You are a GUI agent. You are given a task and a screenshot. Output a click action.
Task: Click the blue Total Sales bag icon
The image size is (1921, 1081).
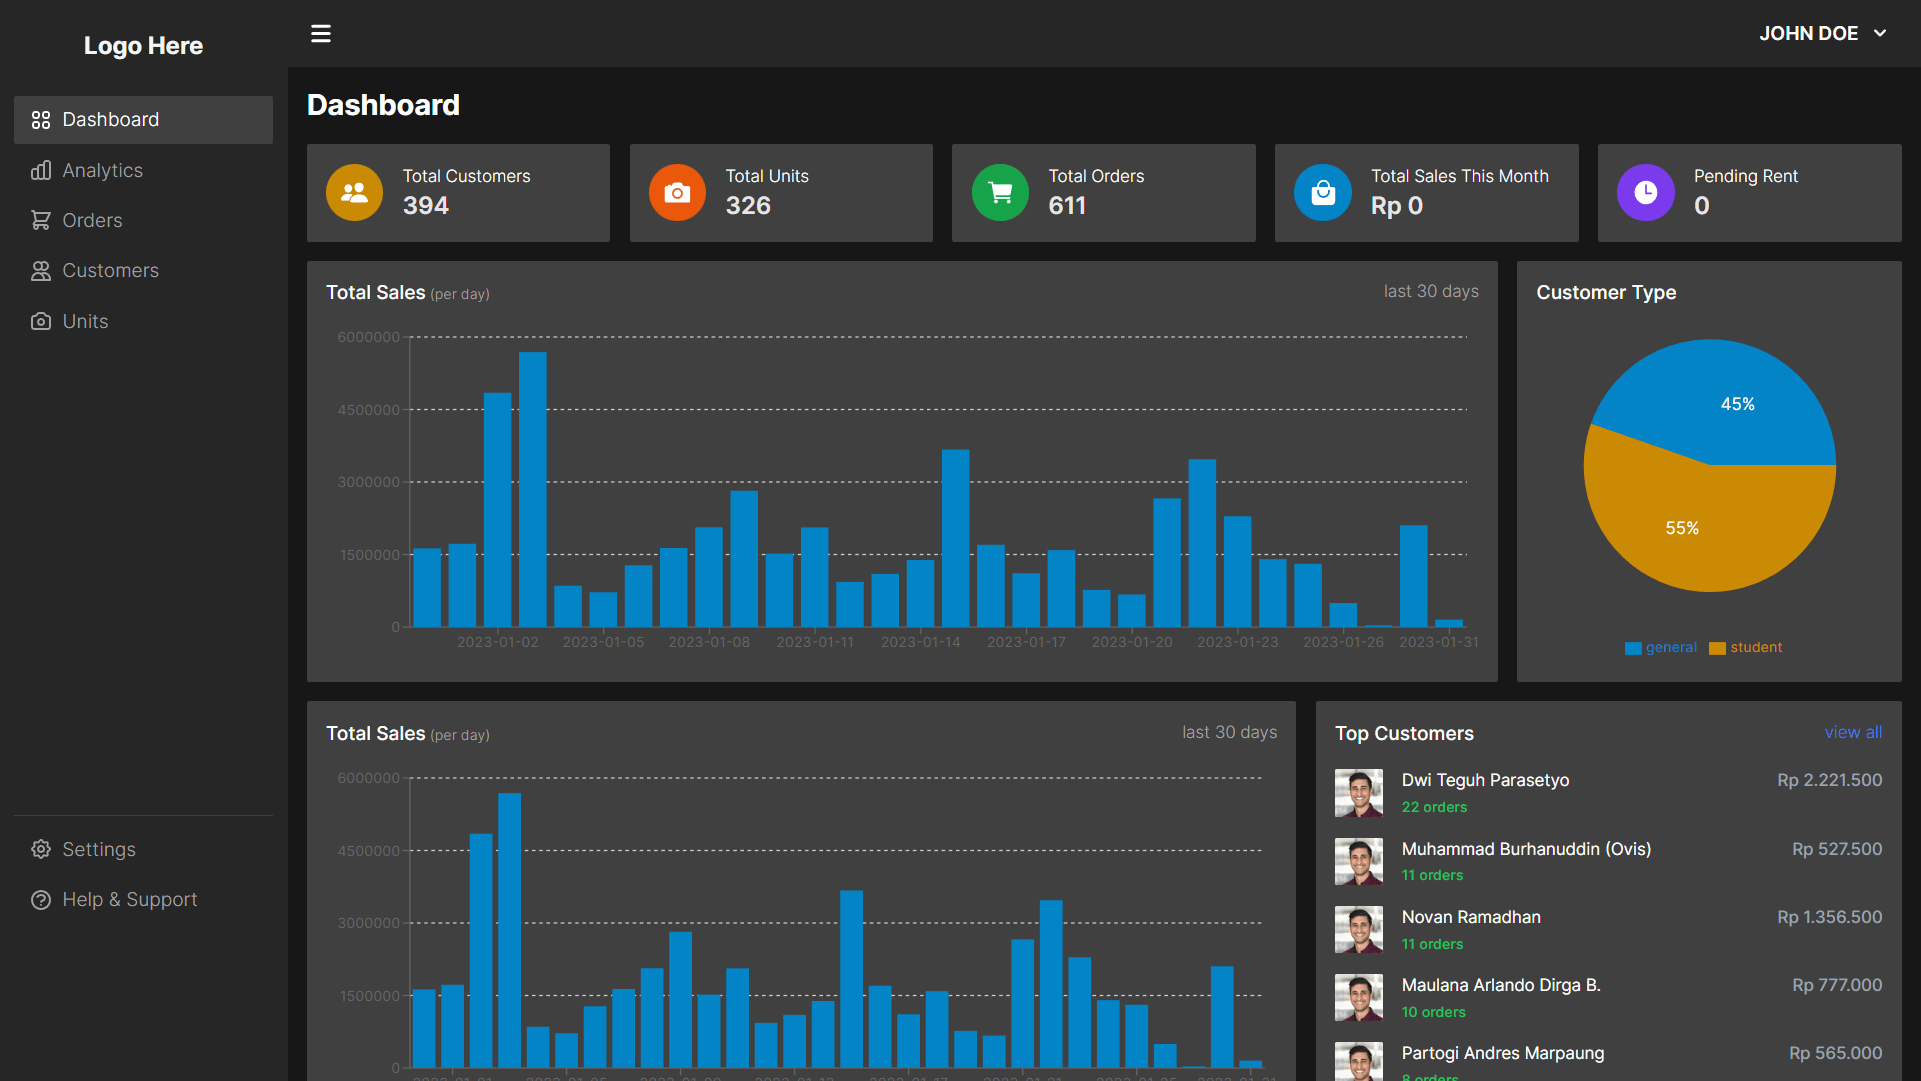tap(1322, 193)
